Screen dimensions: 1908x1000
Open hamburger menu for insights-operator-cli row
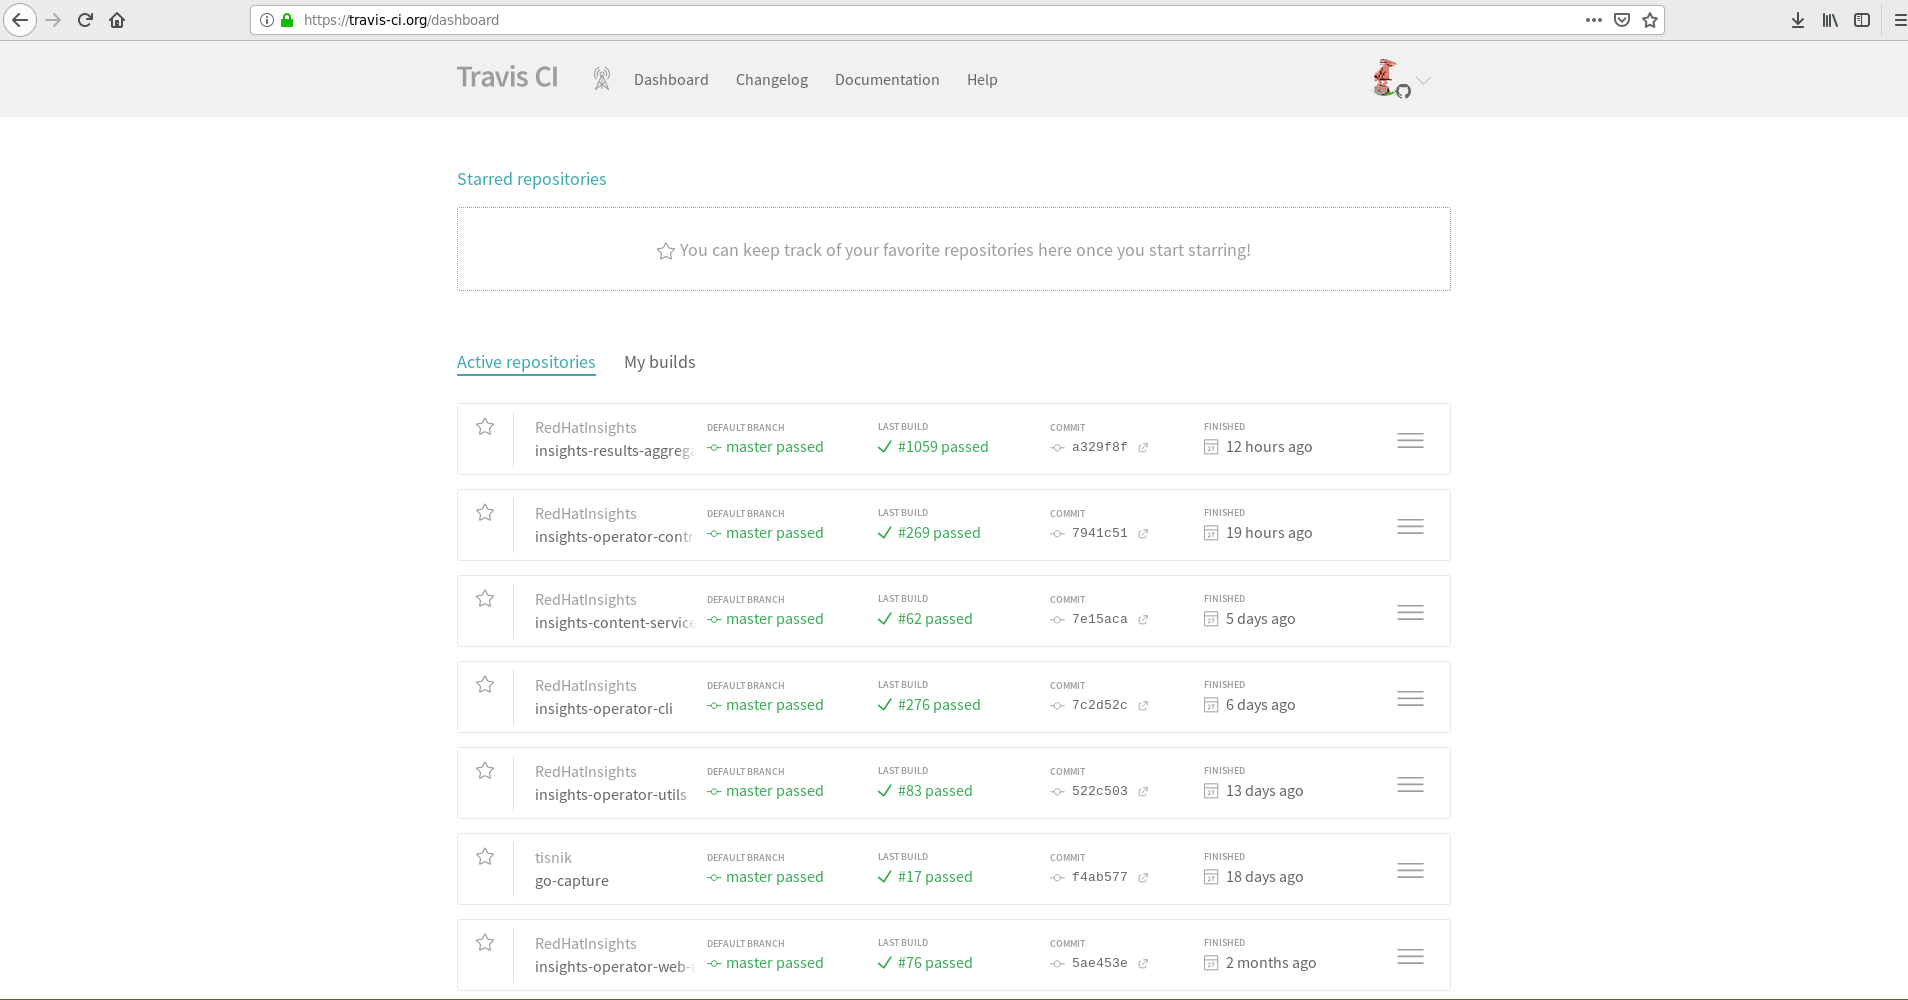click(x=1410, y=699)
